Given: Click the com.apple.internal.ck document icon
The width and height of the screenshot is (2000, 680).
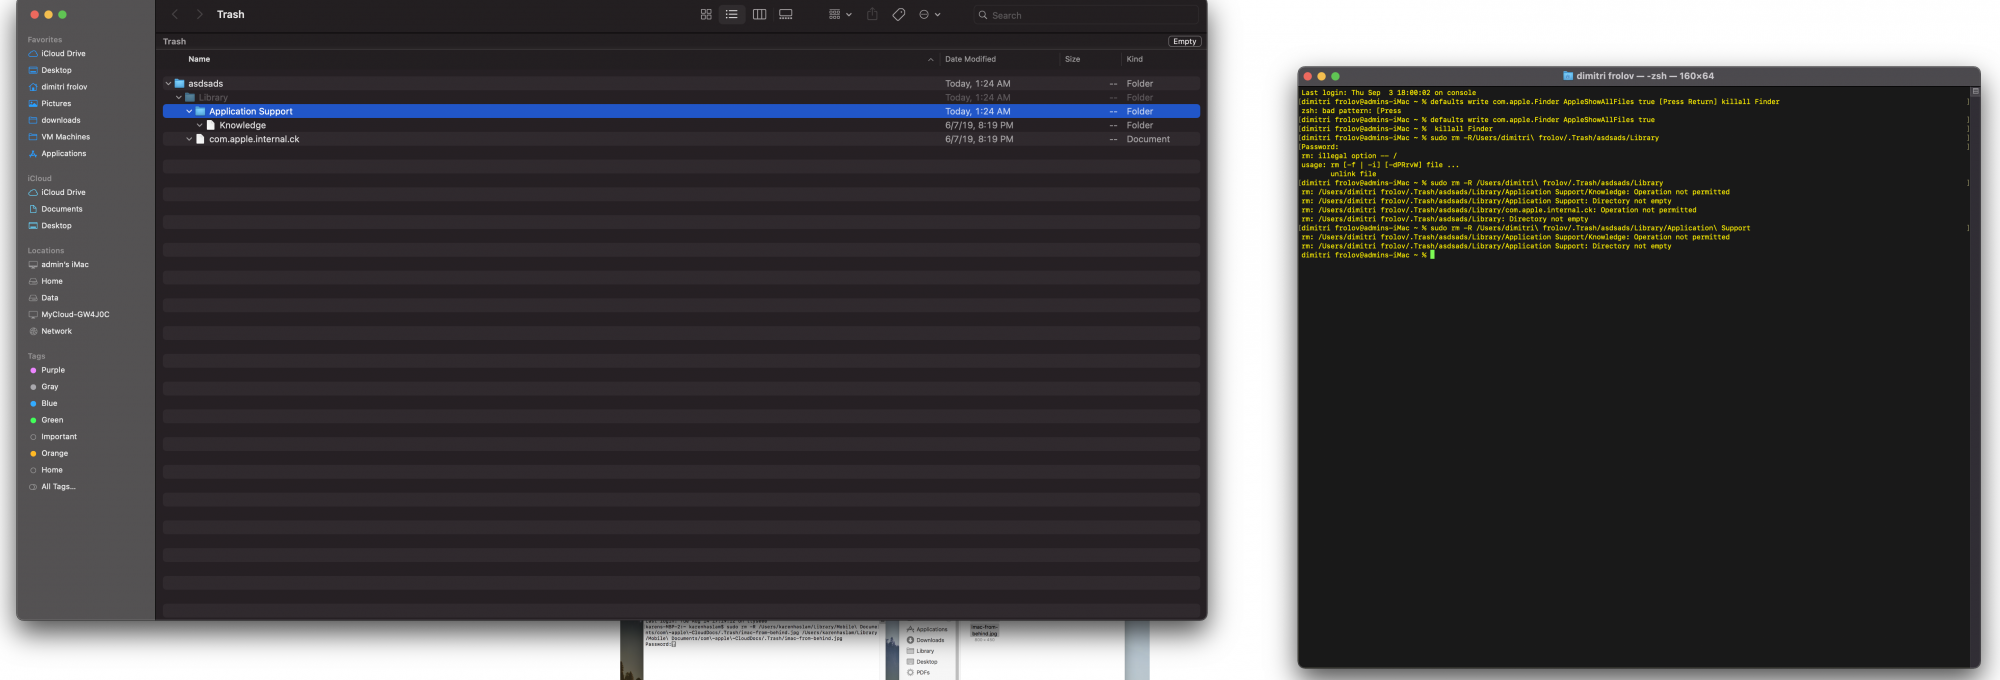Looking at the screenshot, I should click(x=200, y=140).
